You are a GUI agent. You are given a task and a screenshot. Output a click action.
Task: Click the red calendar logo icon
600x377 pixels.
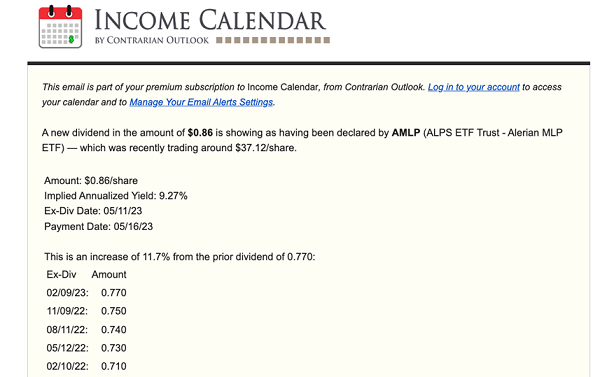[x=60, y=27]
